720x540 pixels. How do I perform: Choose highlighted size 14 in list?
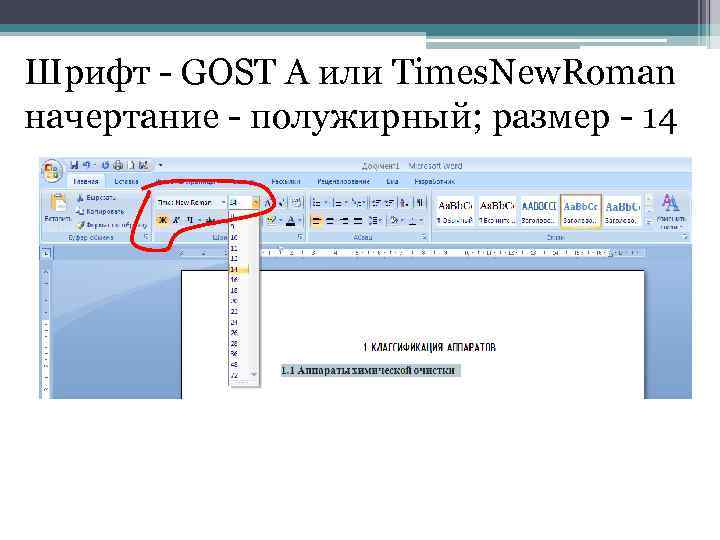(239, 270)
